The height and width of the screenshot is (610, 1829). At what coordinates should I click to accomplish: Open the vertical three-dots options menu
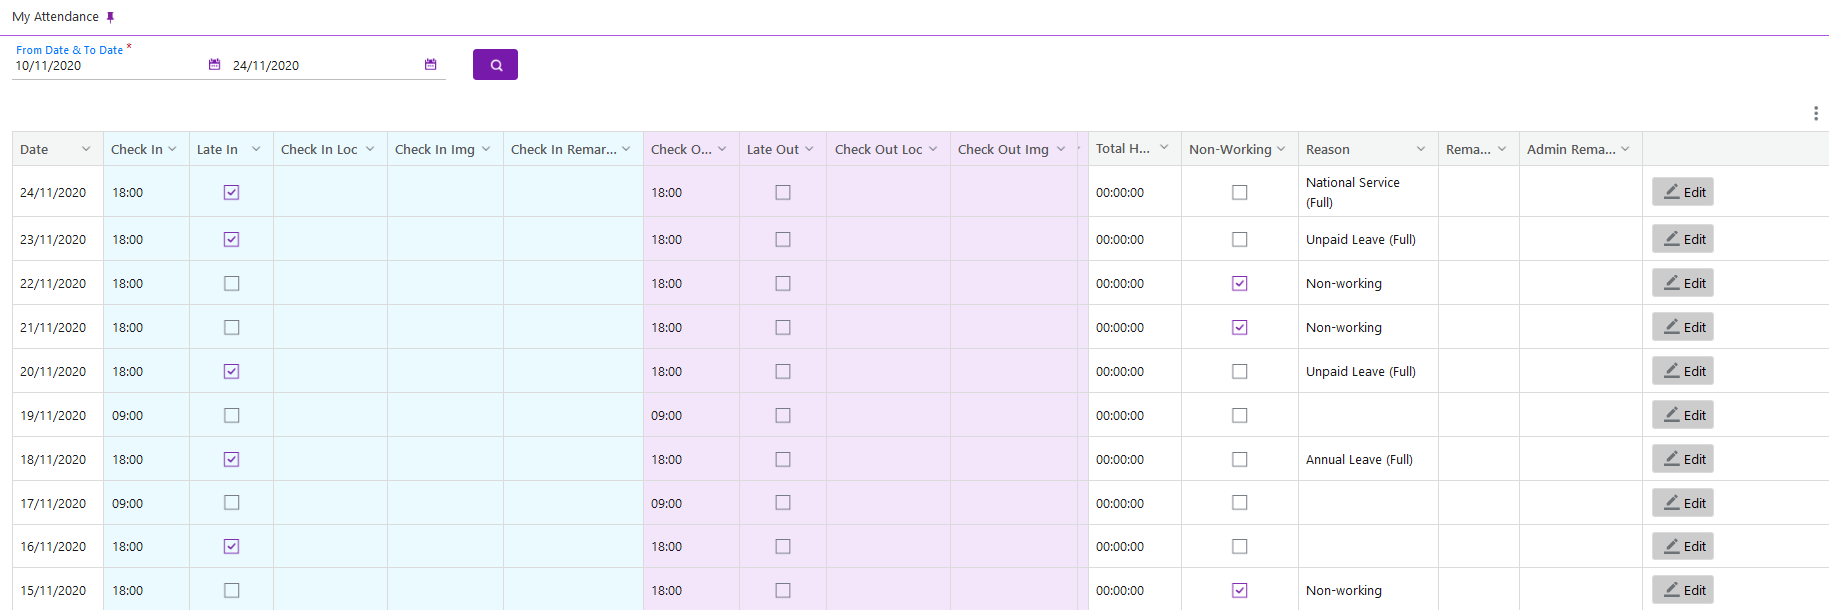coord(1815,114)
